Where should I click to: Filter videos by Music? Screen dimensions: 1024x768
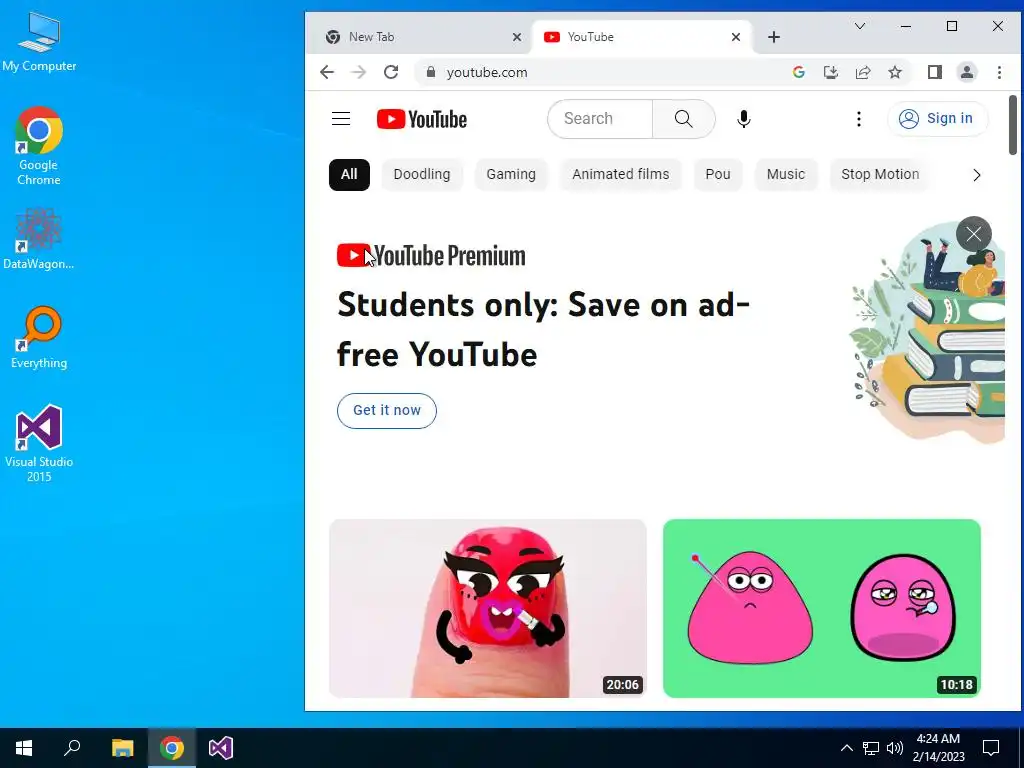pos(786,174)
